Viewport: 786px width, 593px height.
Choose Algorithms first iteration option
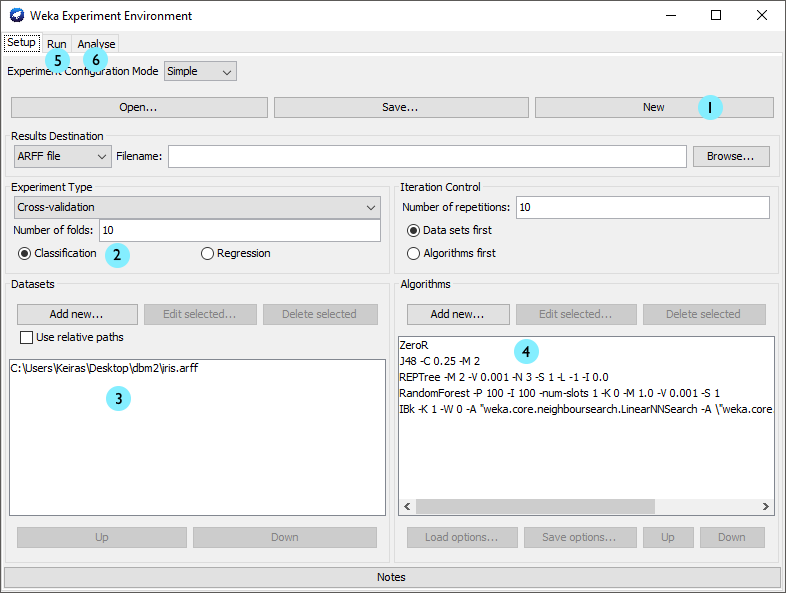click(414, 254)
